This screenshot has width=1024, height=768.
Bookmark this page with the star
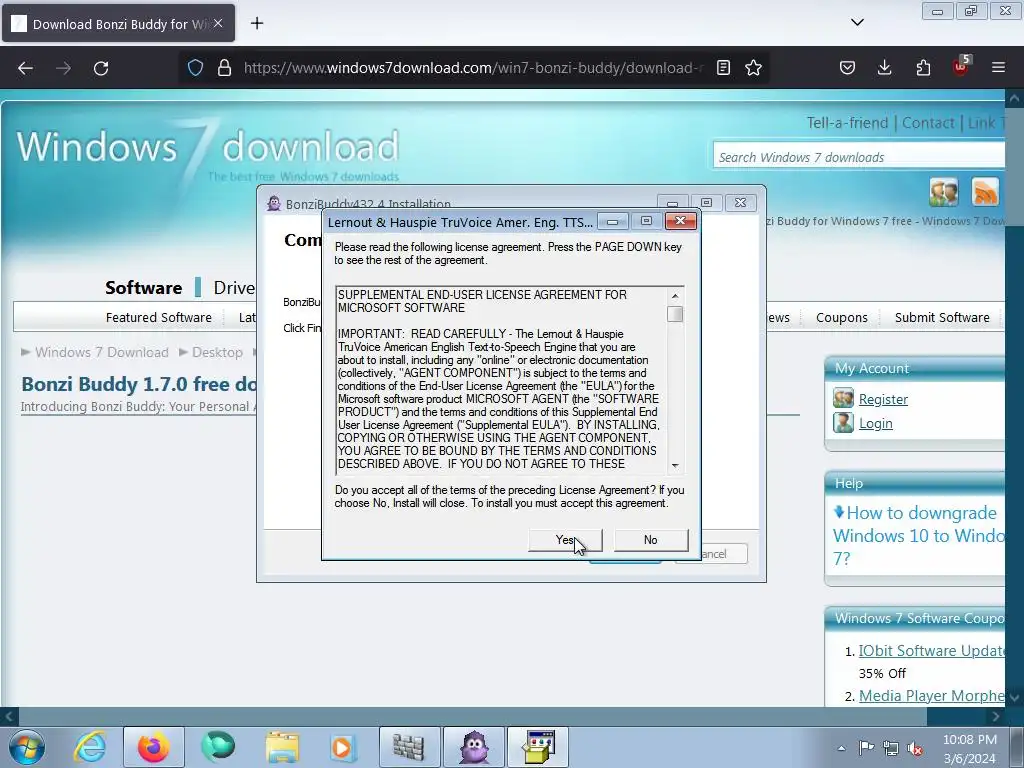point(754,67)
